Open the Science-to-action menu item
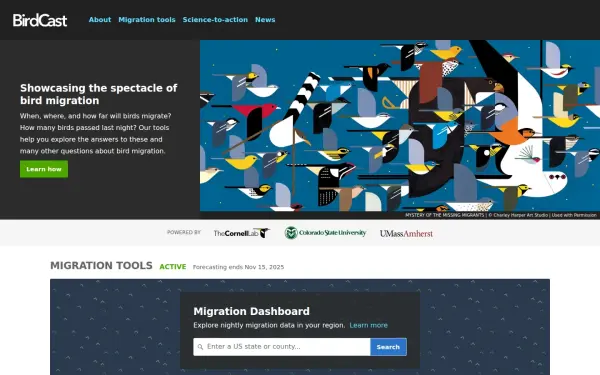The image size is (600, 375). (215, 20)
